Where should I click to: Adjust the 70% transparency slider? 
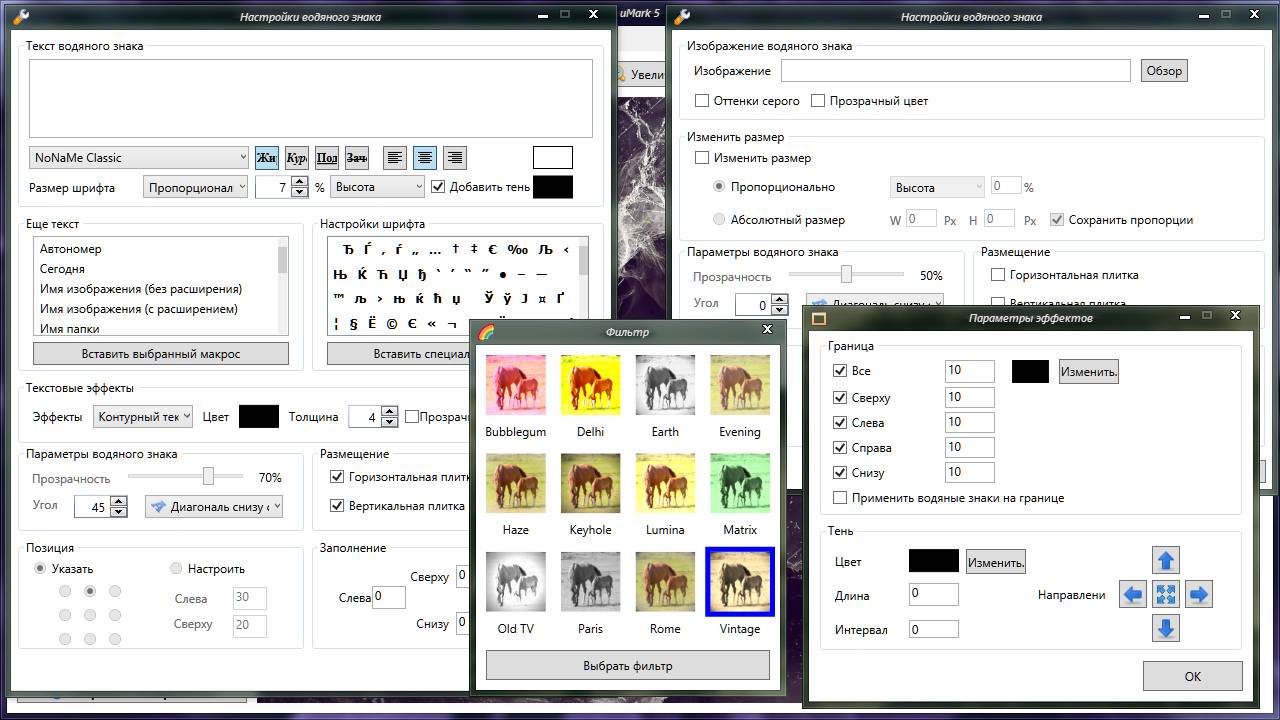208,477
